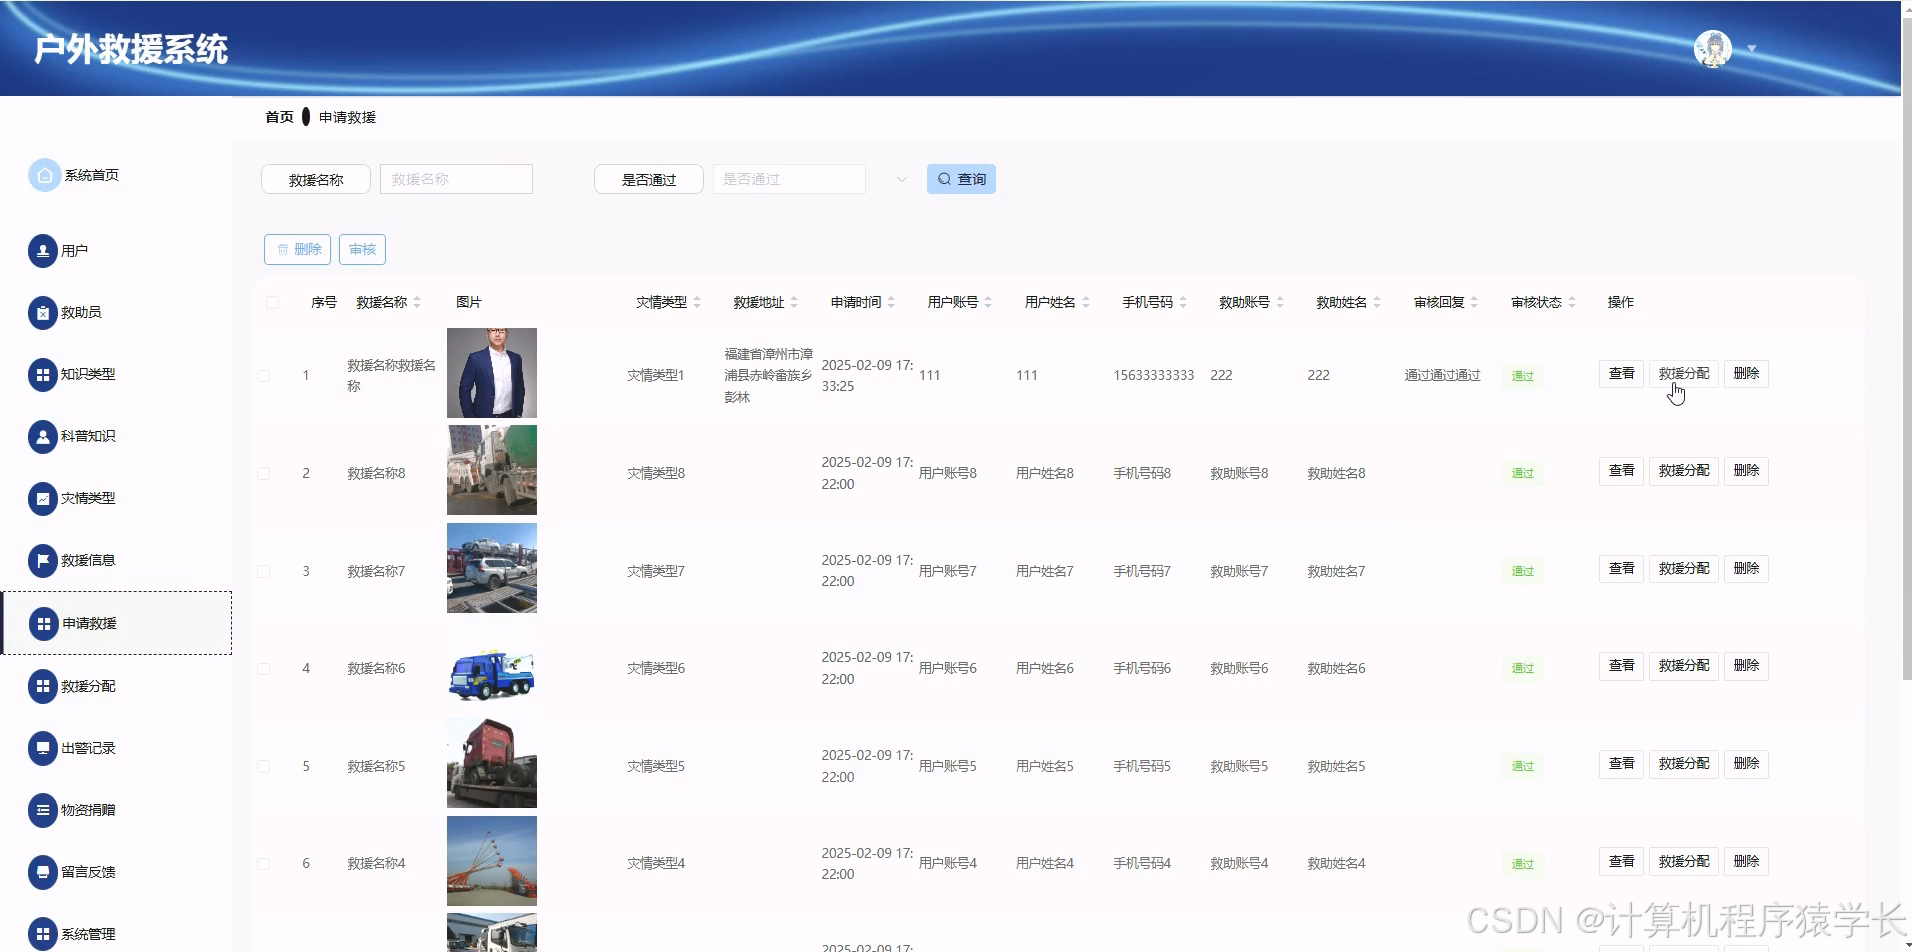Click 查看 for row 救援名称5
The height and width of the screenshot is (952, 1912).
tap(1621, 764)
